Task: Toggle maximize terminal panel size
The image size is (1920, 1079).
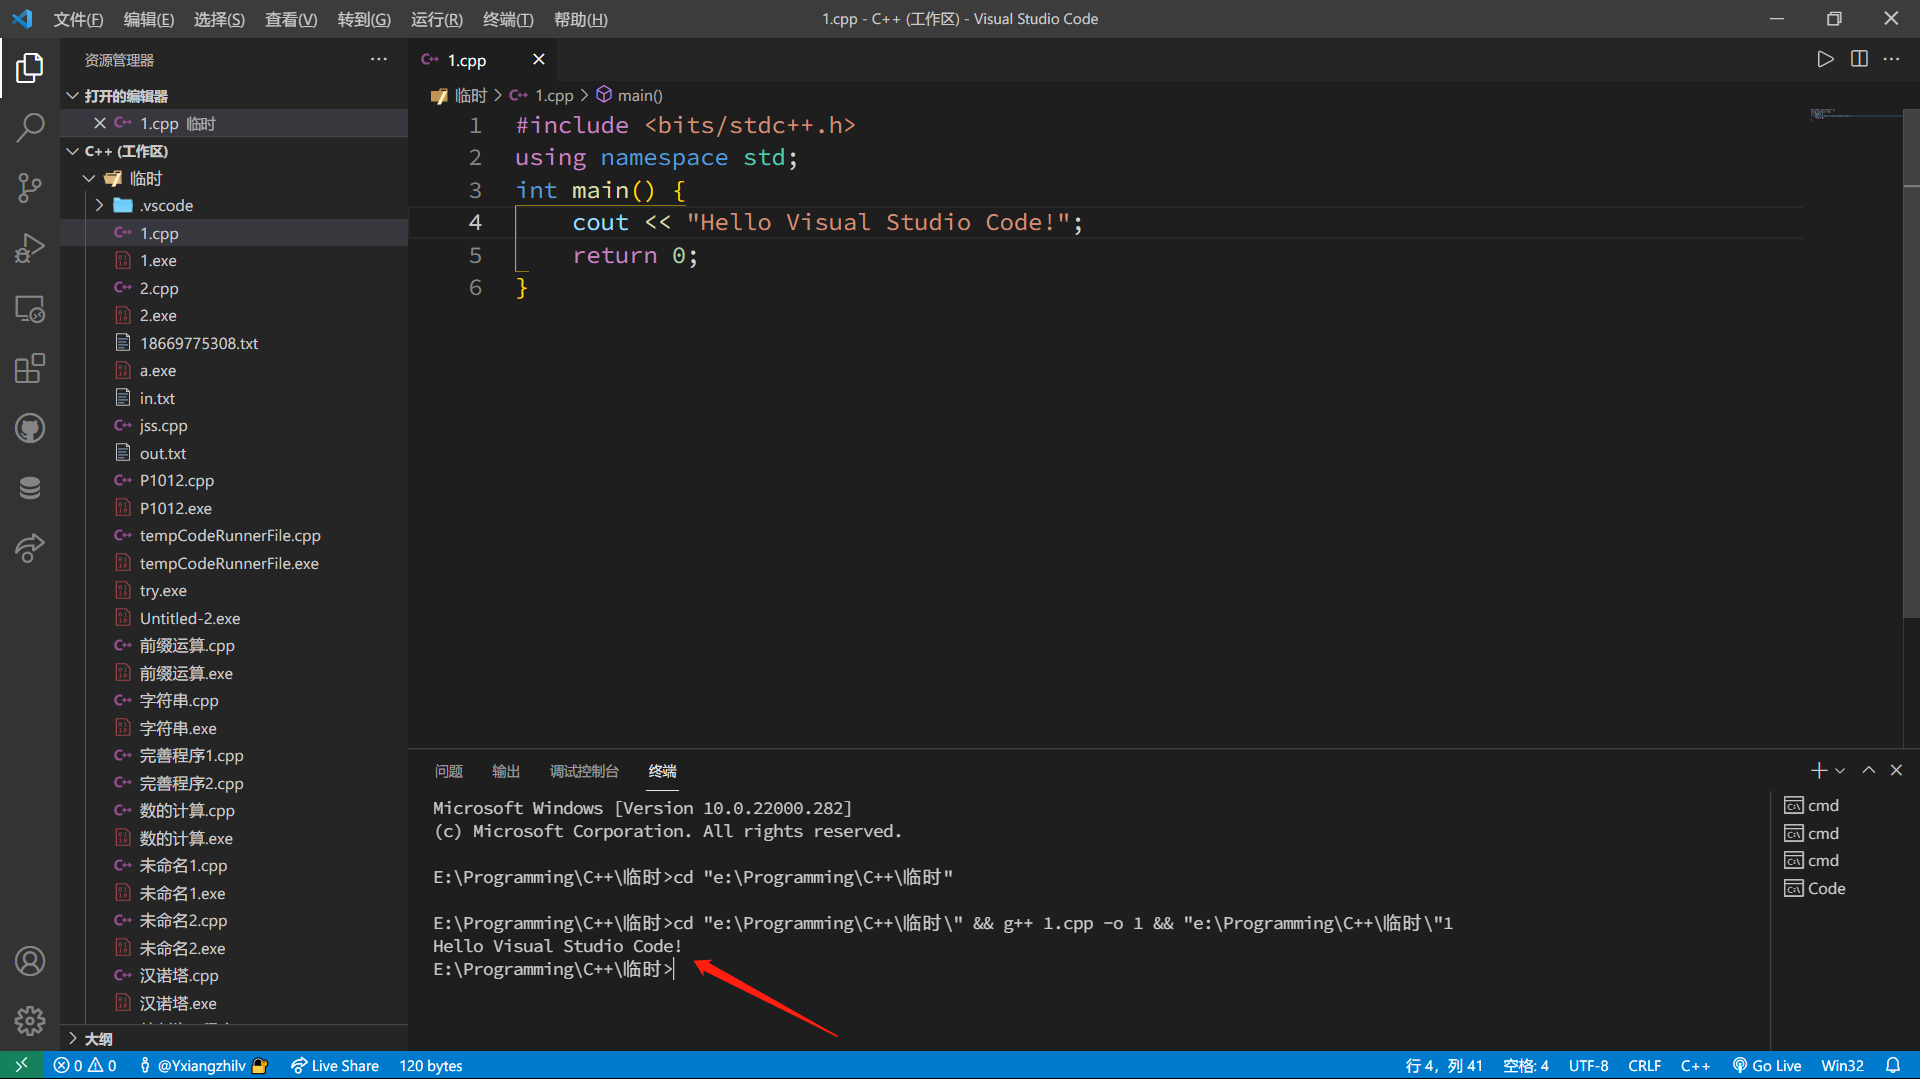Action: click(x=1868, y=770)
